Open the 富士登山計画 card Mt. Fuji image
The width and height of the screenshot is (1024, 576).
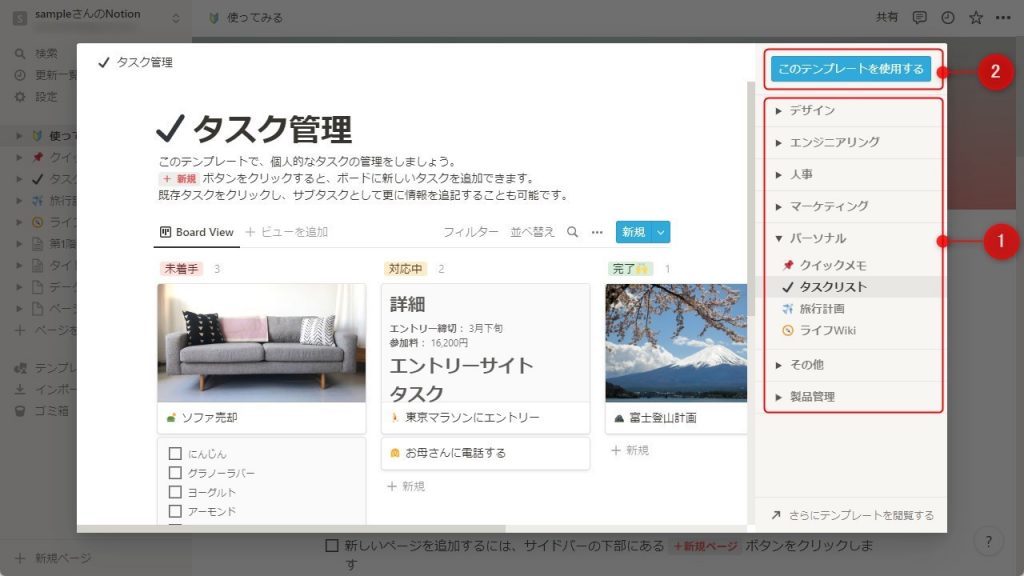676,342
